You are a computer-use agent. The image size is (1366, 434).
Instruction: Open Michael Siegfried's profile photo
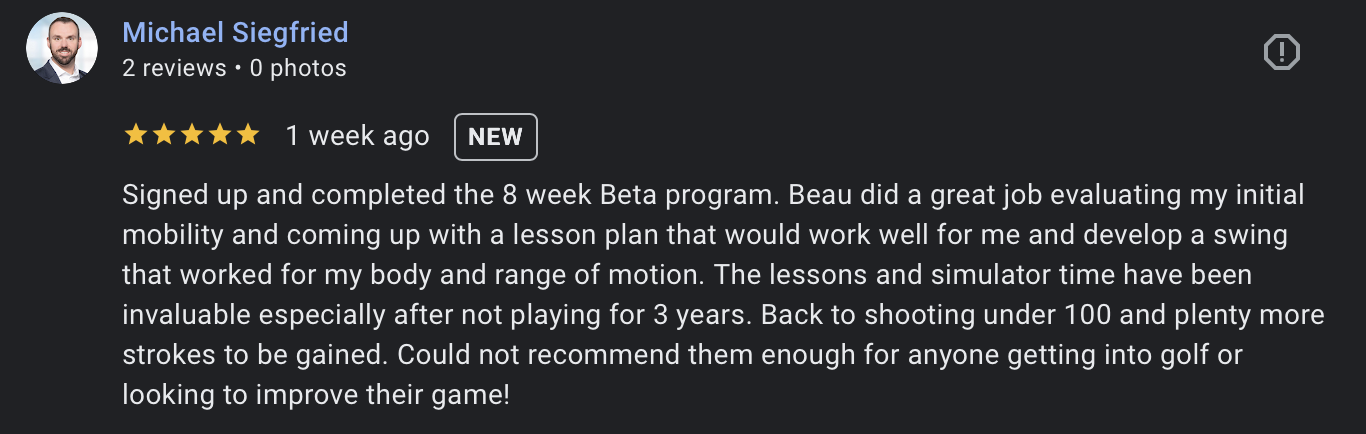(x=62, y=48)
